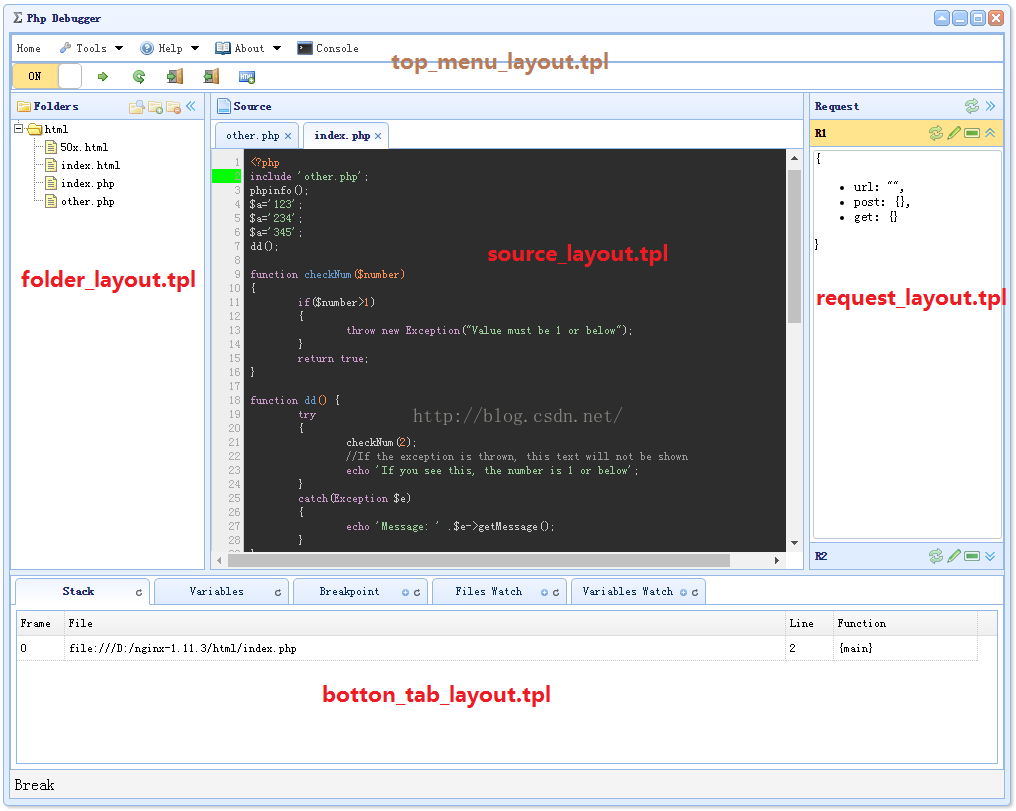Open index.html in the folder tree
This screenshot has width=1016, height=811.
point(89,165)
